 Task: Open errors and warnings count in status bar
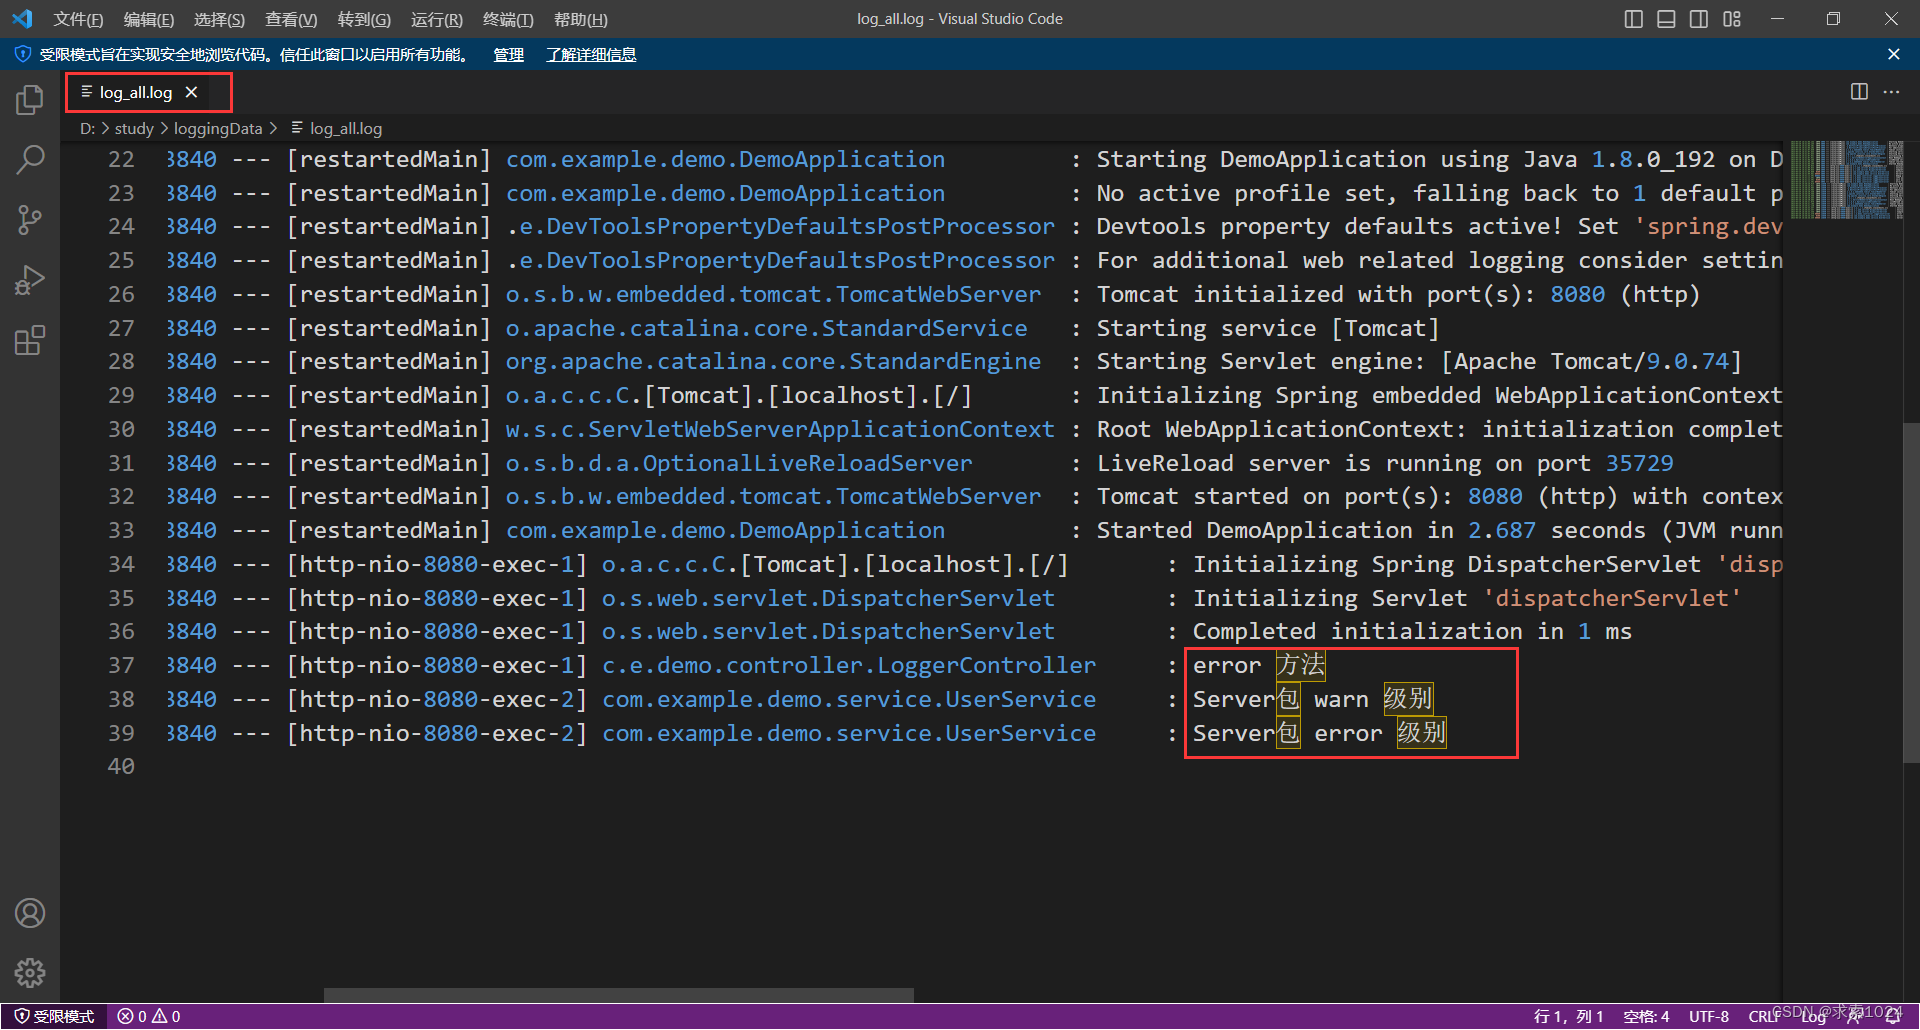click(149, 1017)
